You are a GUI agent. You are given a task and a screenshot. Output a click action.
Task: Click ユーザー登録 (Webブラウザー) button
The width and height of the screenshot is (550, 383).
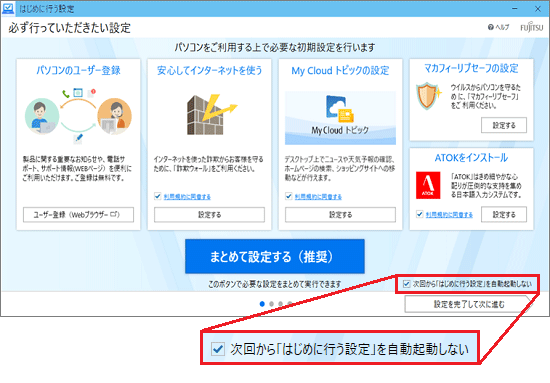[x=78, y=215]
